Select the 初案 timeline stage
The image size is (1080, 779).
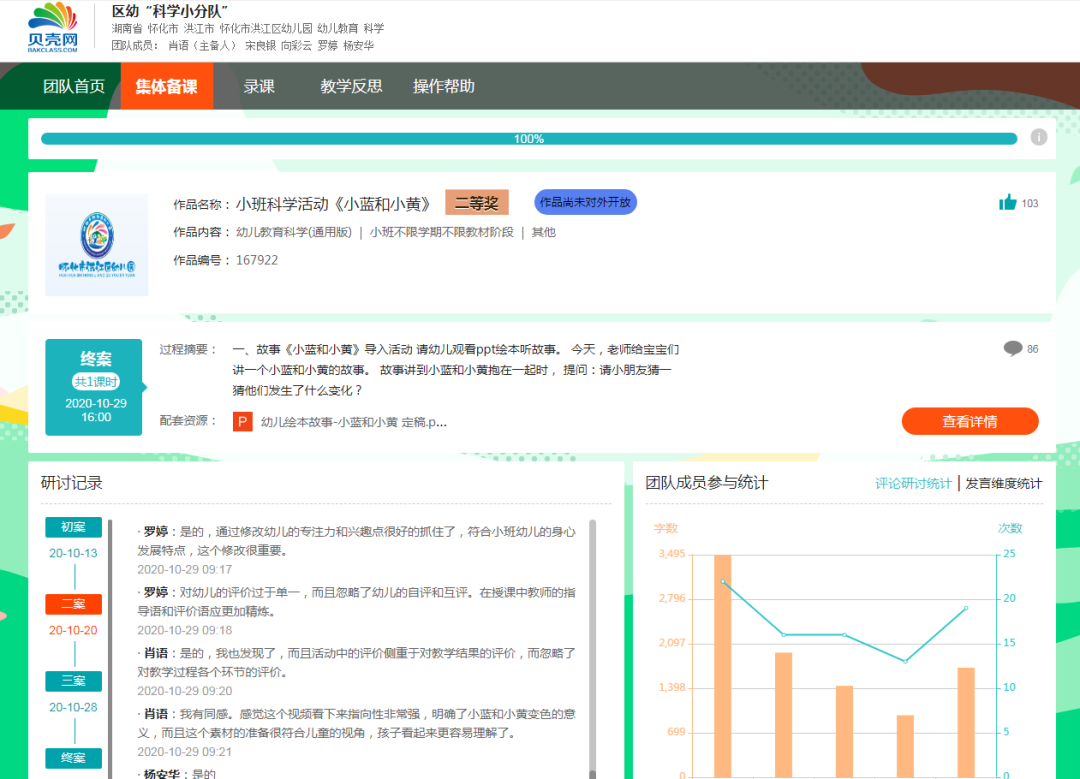[74, 527]
